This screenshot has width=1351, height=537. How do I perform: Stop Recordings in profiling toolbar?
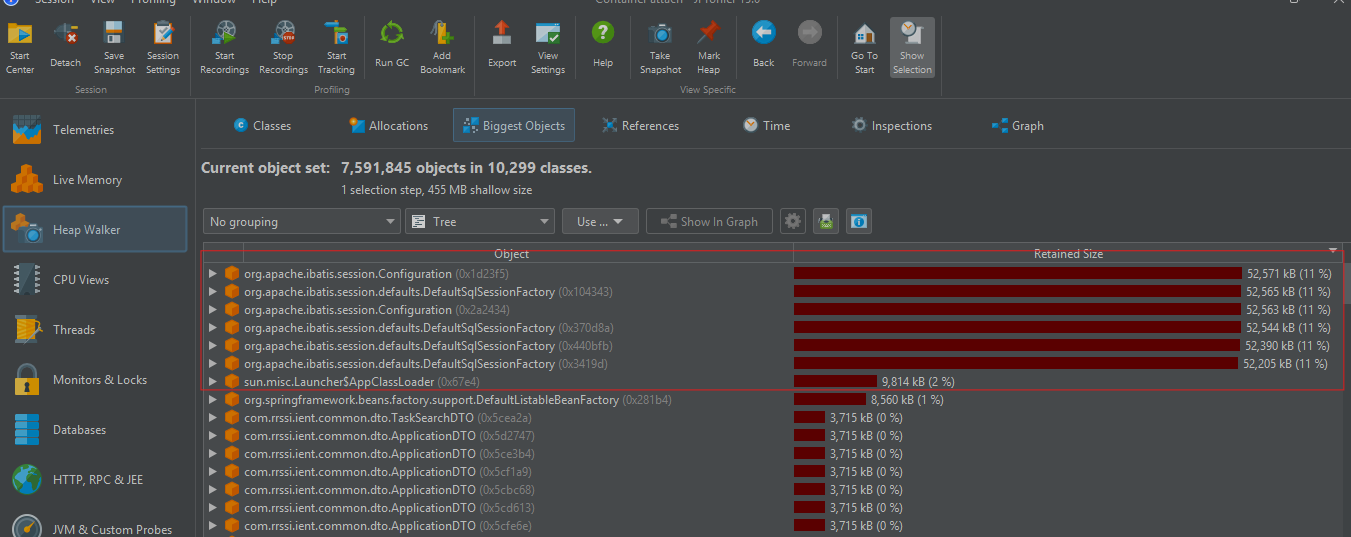tap(283, 48)
